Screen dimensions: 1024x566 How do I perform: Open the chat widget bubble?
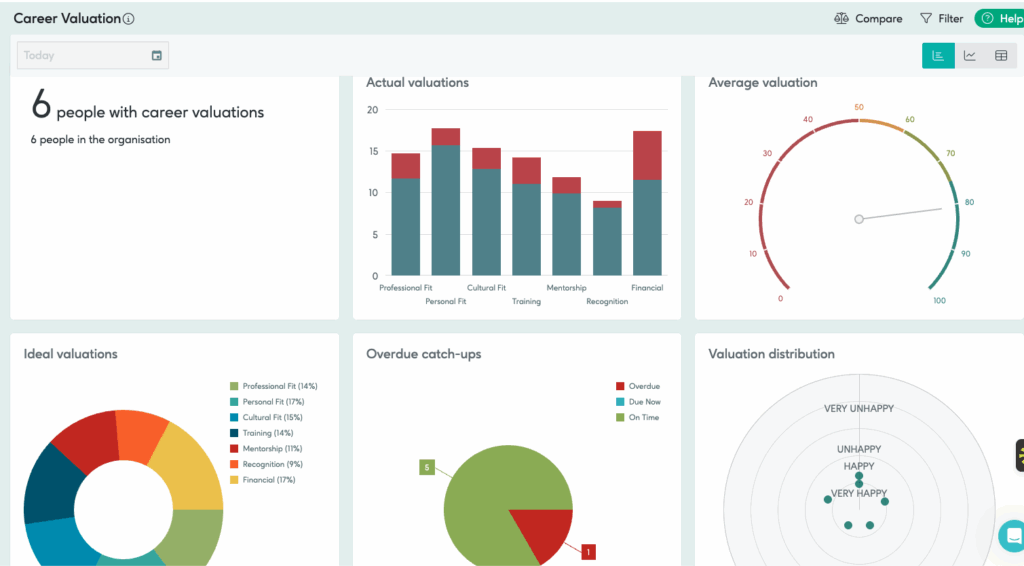(1012, 535)
